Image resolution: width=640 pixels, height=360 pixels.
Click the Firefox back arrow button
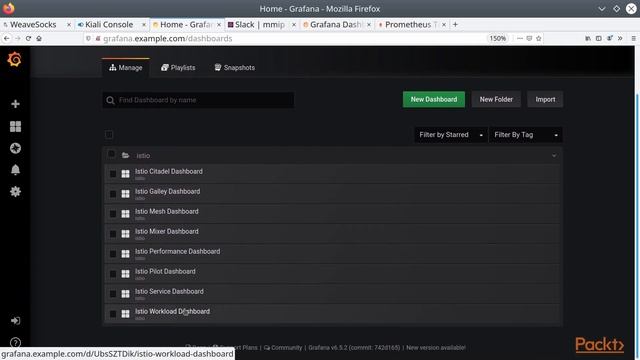click(x=7, y=38)
